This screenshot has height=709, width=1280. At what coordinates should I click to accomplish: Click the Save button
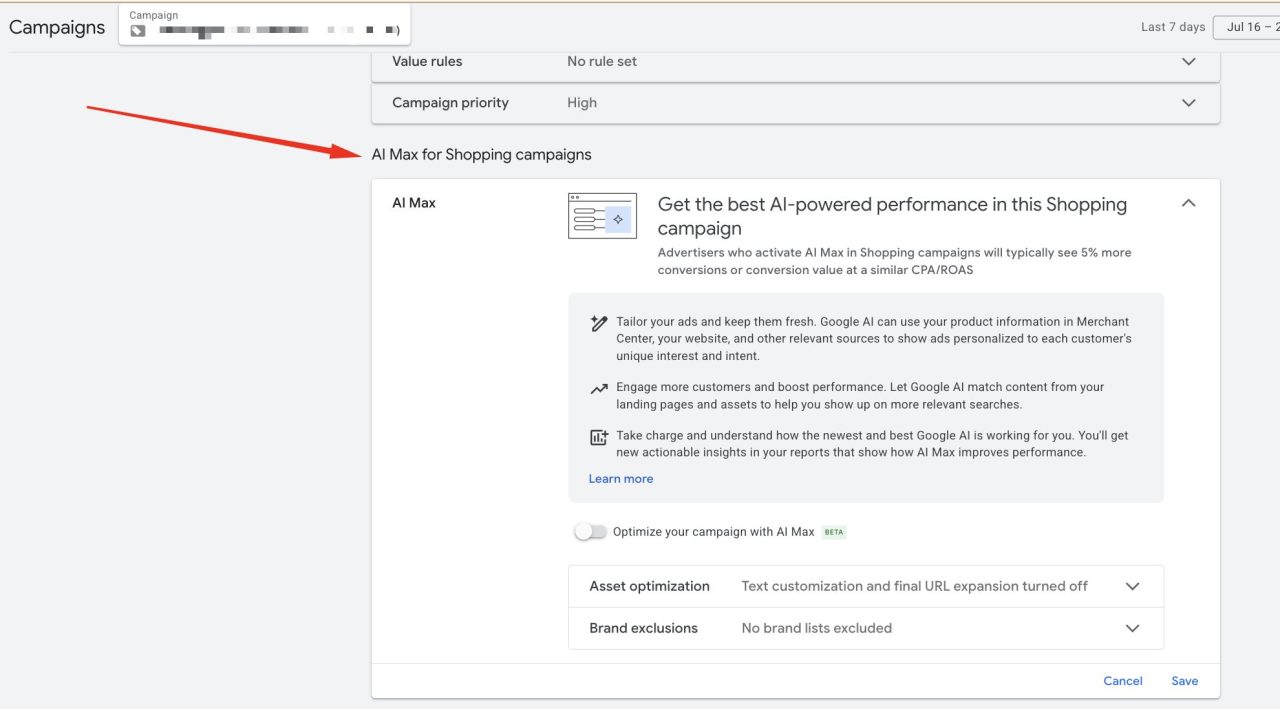pyautogui.click(x=1184, y=681)
